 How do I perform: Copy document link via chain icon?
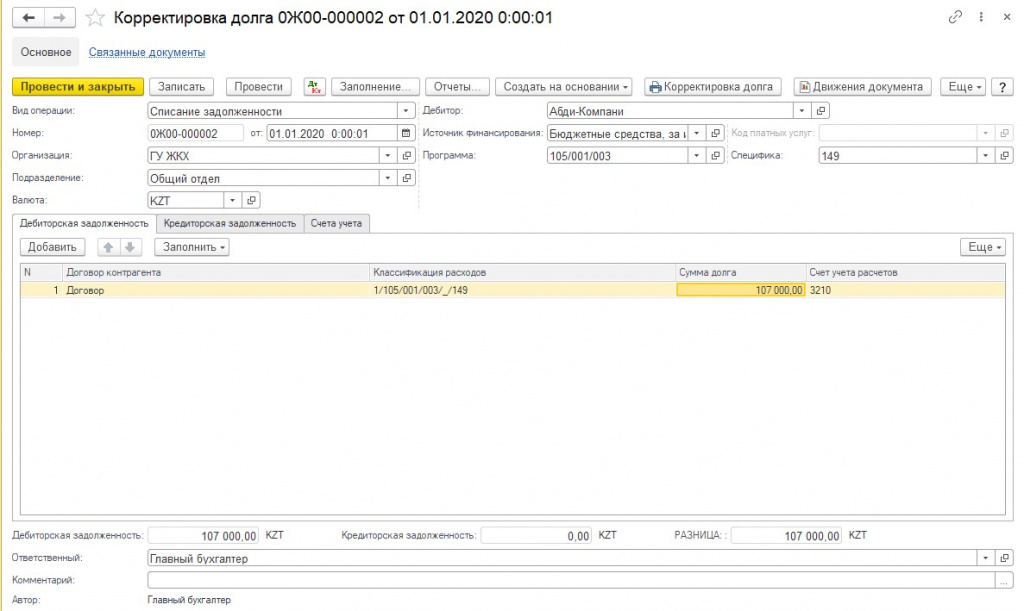955,18
